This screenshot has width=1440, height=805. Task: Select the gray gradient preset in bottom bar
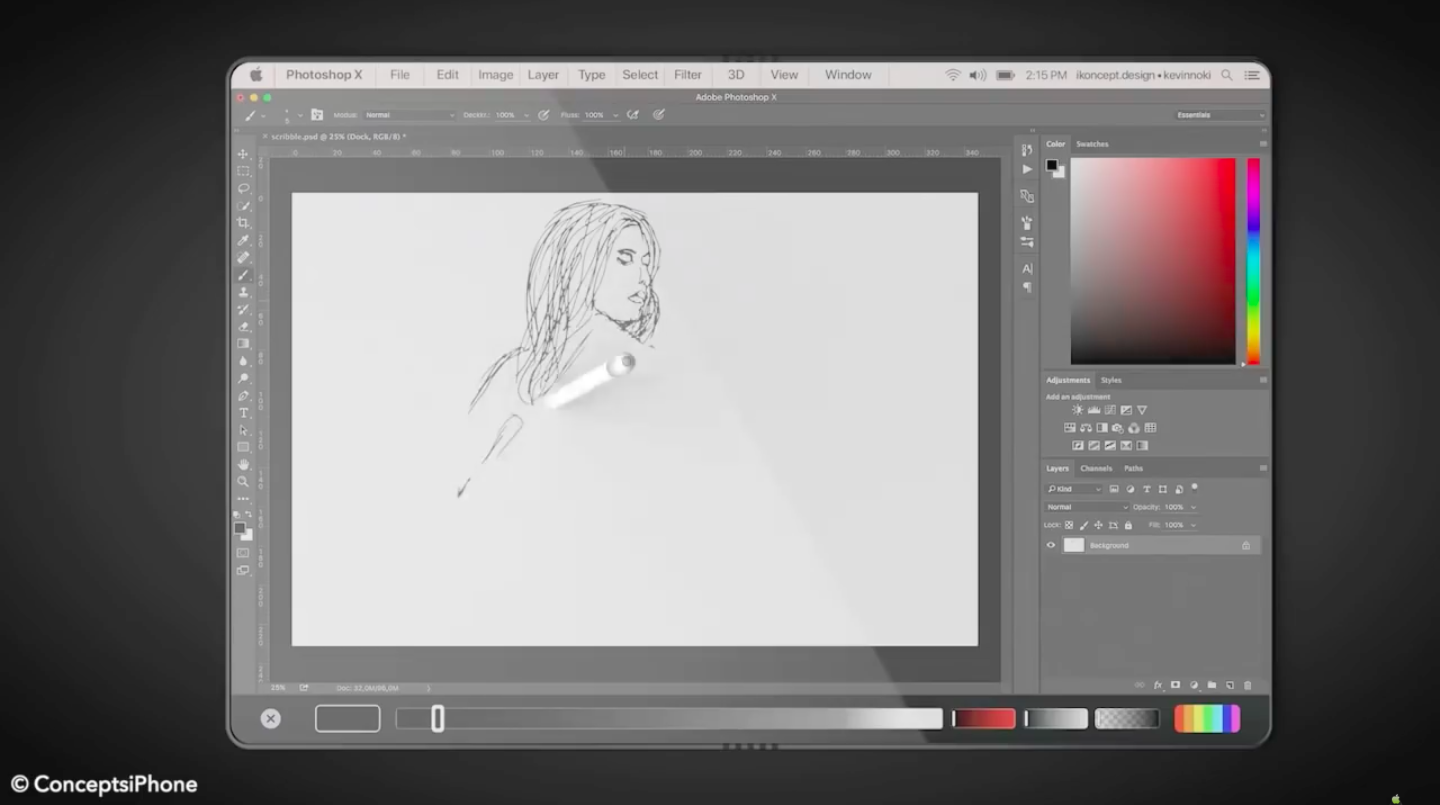(x=1056, y=718)
